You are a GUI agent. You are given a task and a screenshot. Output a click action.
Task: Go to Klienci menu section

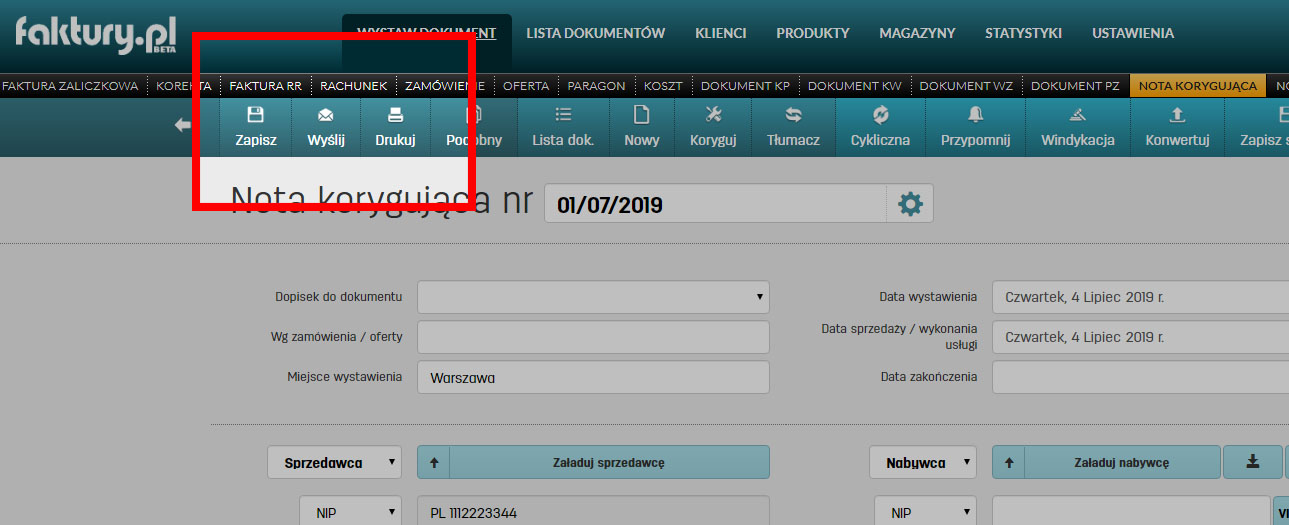pyautogui.click(x=720, y=33)
